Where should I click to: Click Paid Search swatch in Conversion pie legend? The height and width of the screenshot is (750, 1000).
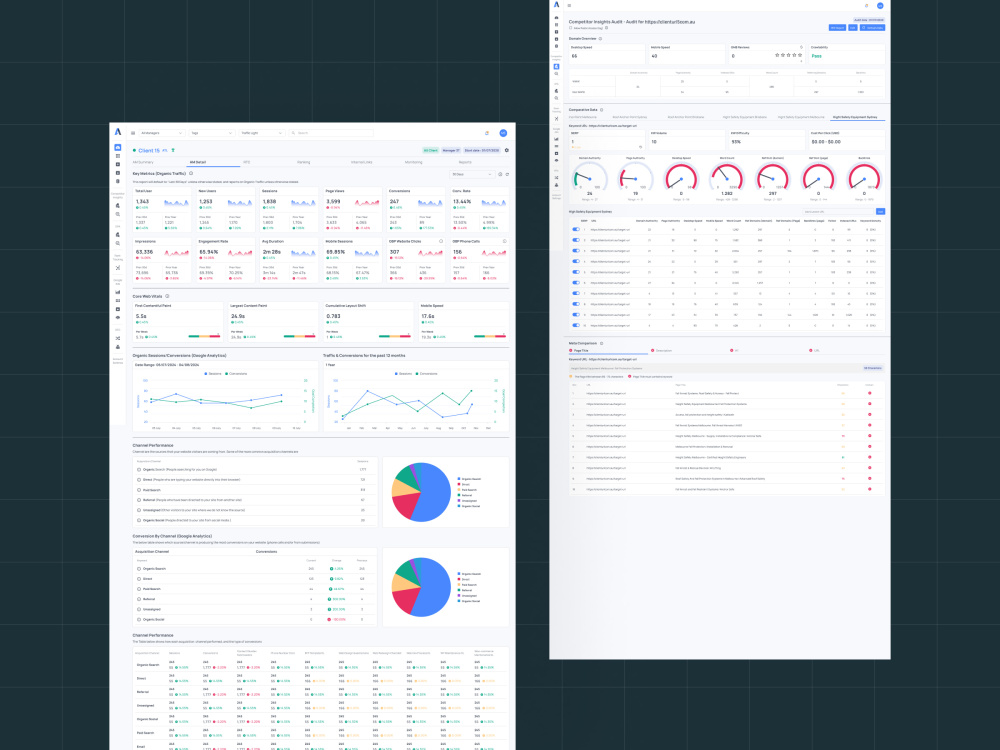pos(459,585)
